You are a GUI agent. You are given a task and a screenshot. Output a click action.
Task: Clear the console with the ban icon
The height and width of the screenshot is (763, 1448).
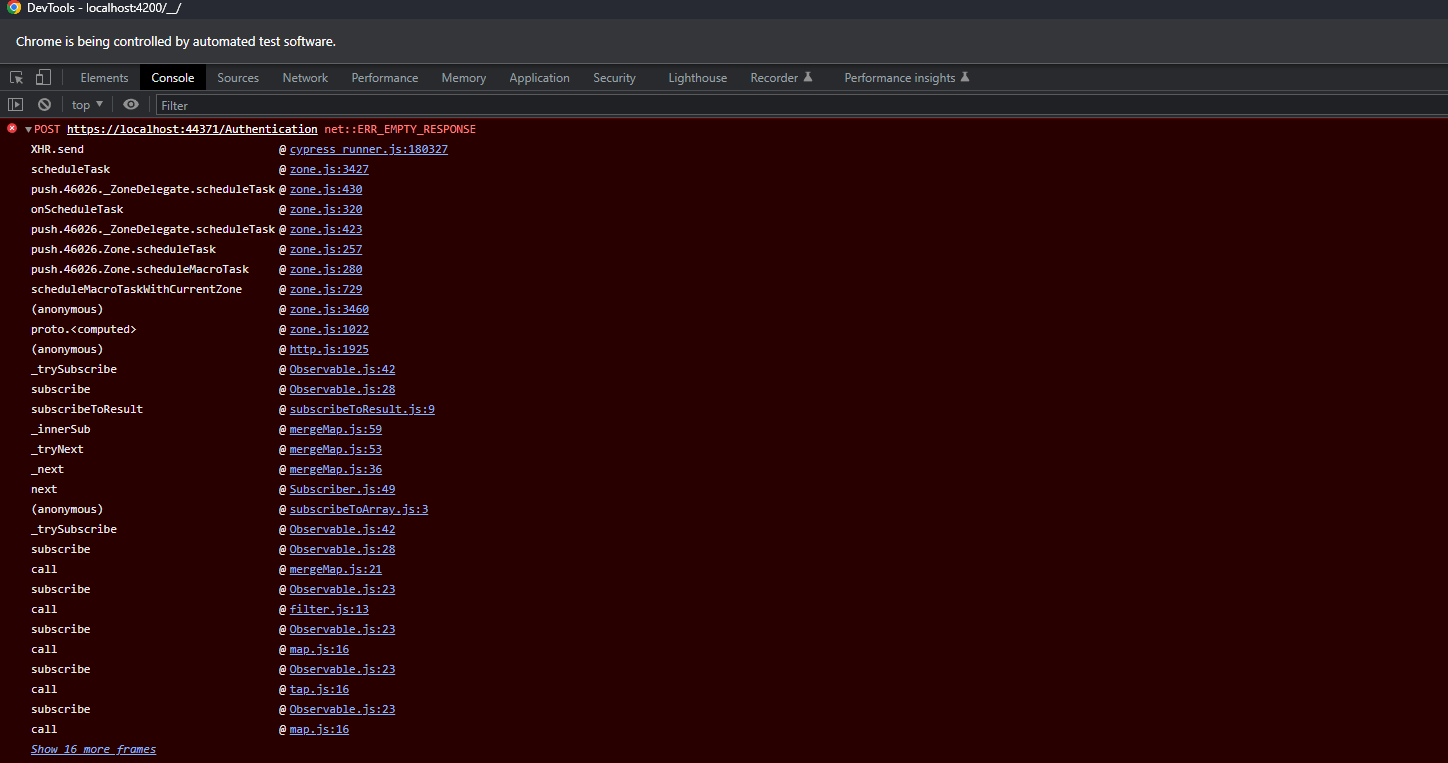pos(44,105)
